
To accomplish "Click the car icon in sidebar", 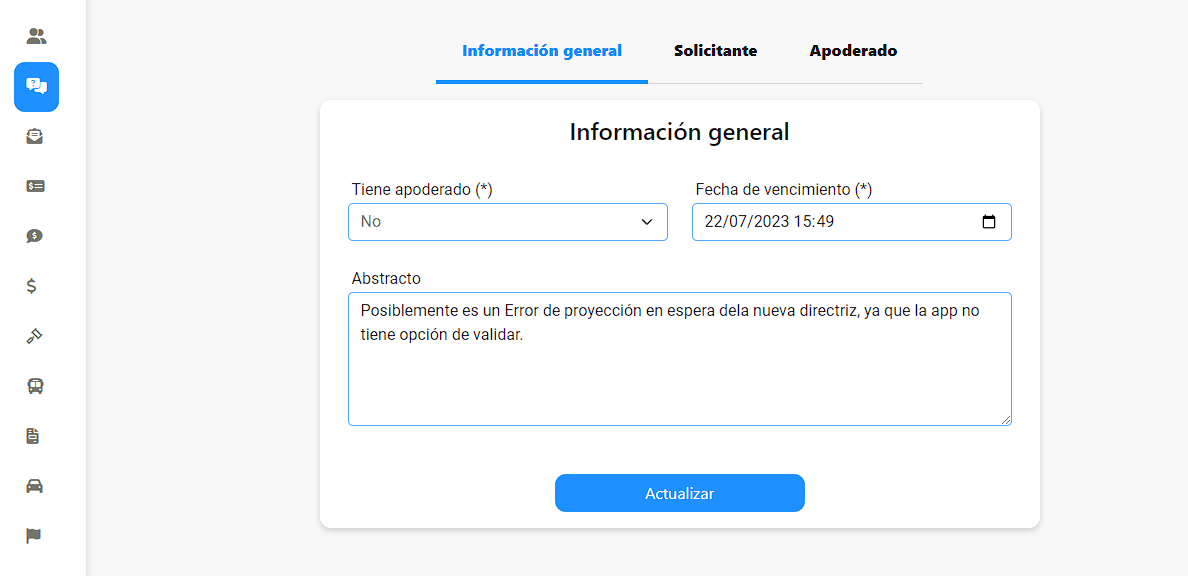I will click(x=34, y=486).
